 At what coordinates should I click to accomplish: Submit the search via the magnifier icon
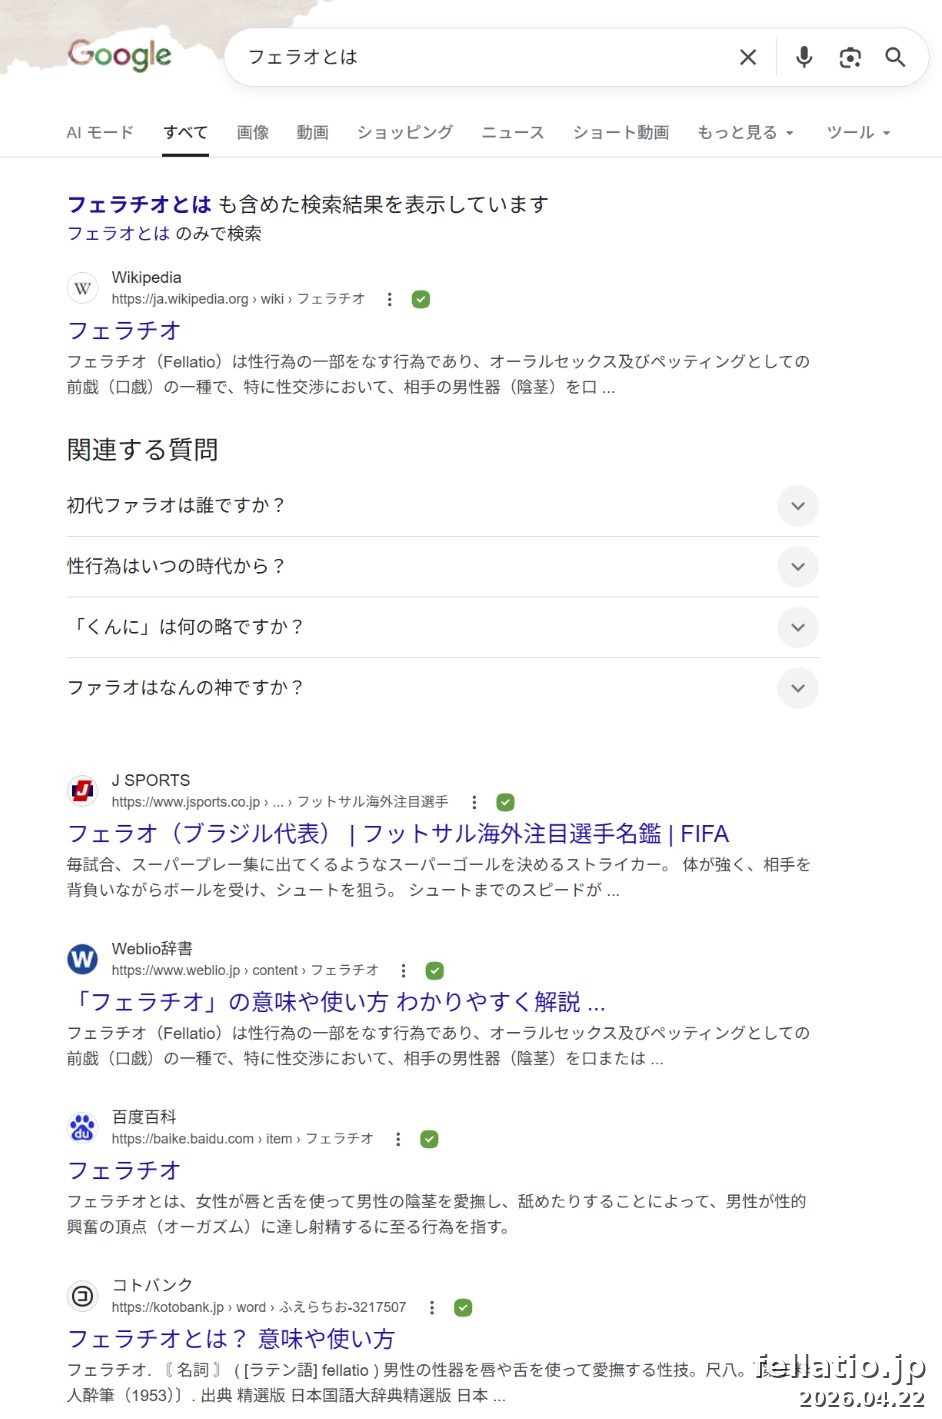(894, 57)
